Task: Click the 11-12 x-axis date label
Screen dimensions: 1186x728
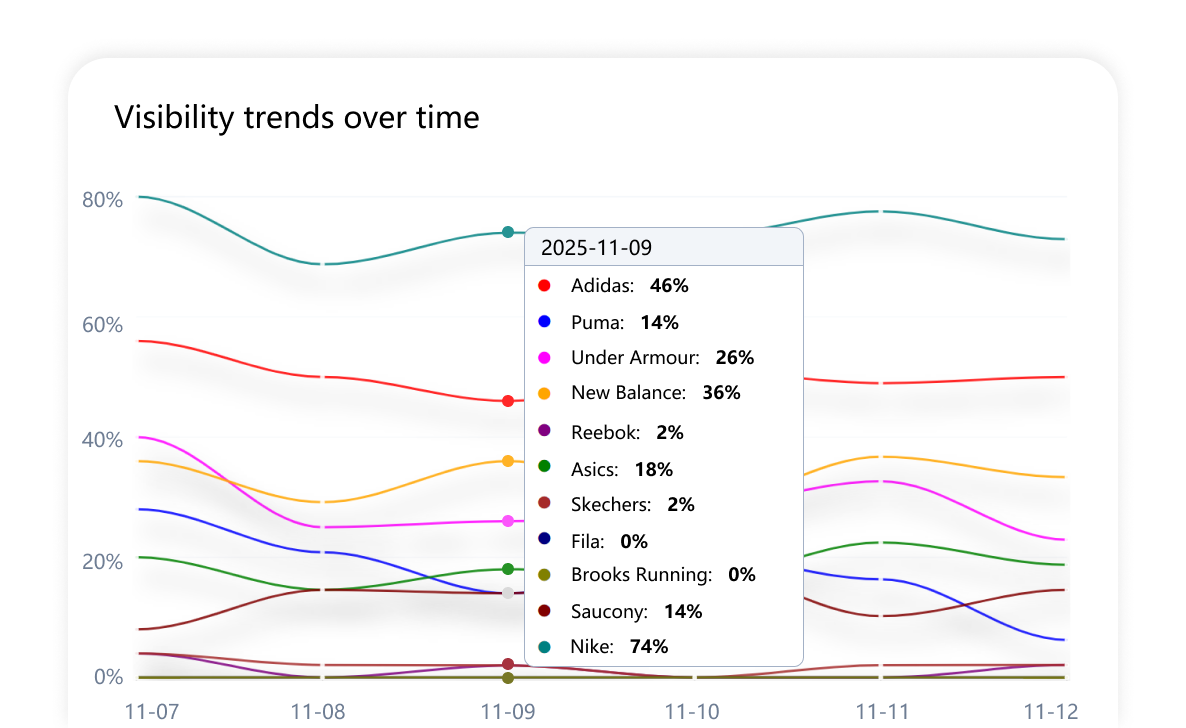Action: point(1052,711)
